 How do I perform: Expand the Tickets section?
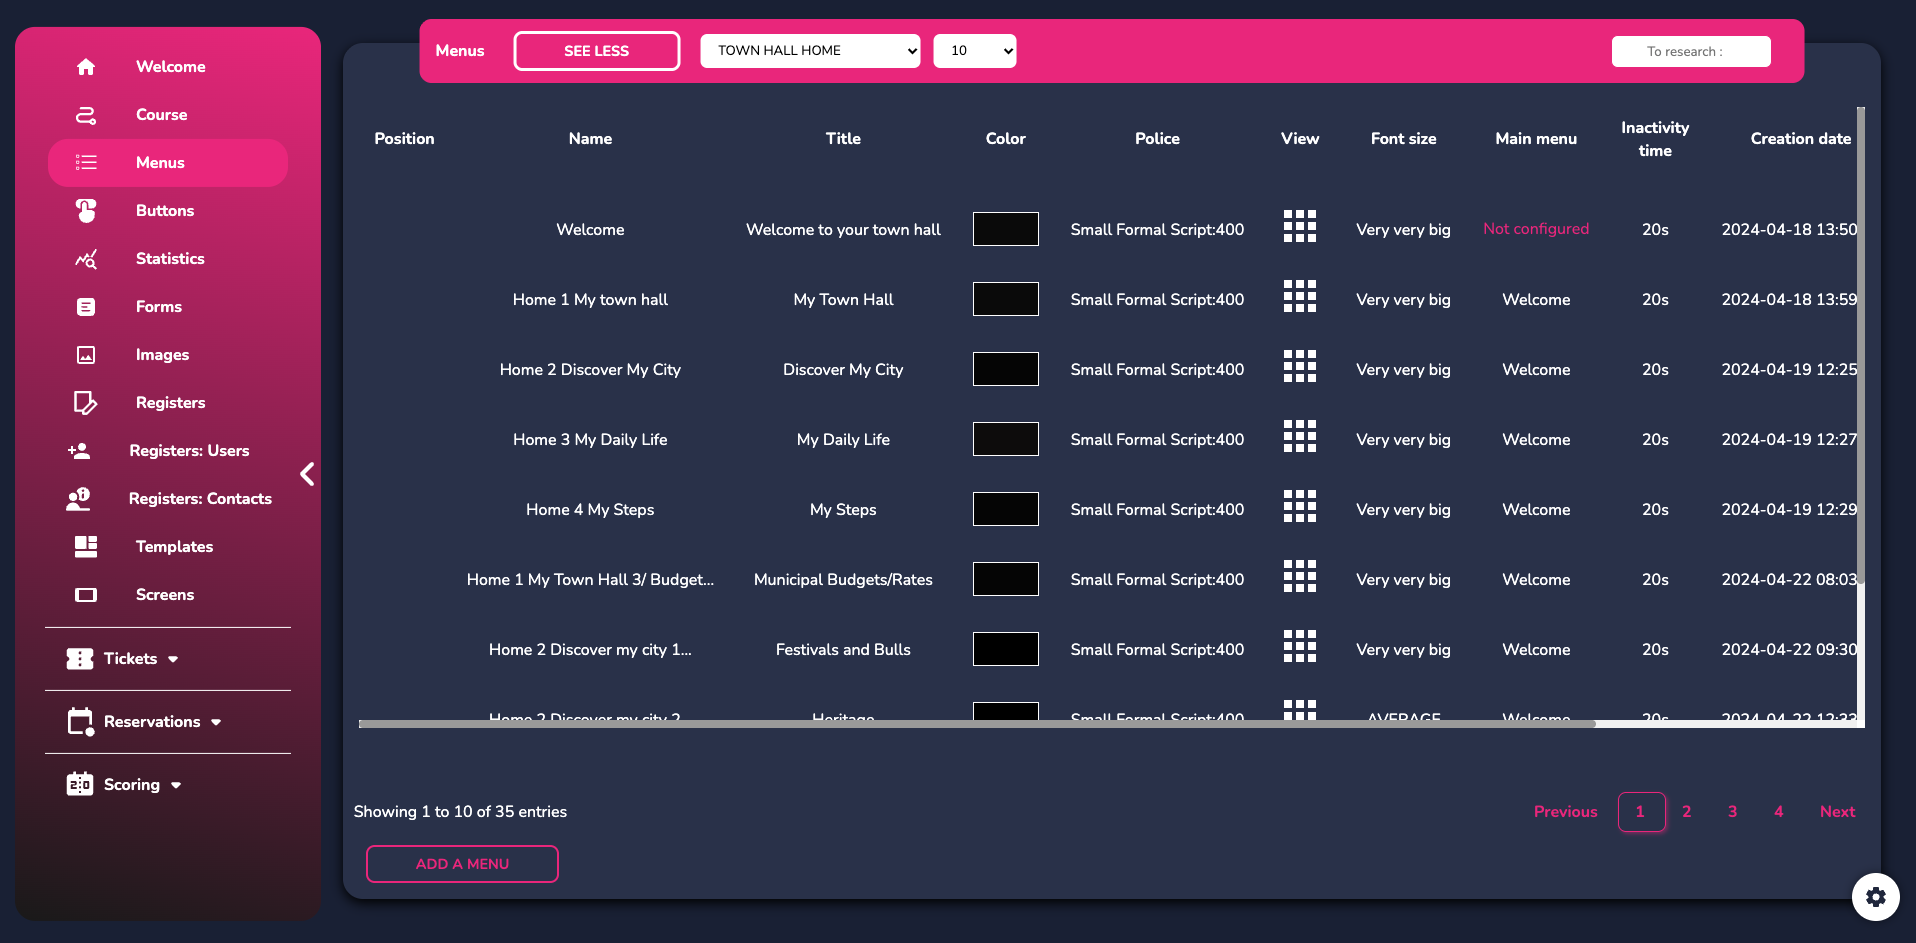pyautogui.click(x=123, y=659)
